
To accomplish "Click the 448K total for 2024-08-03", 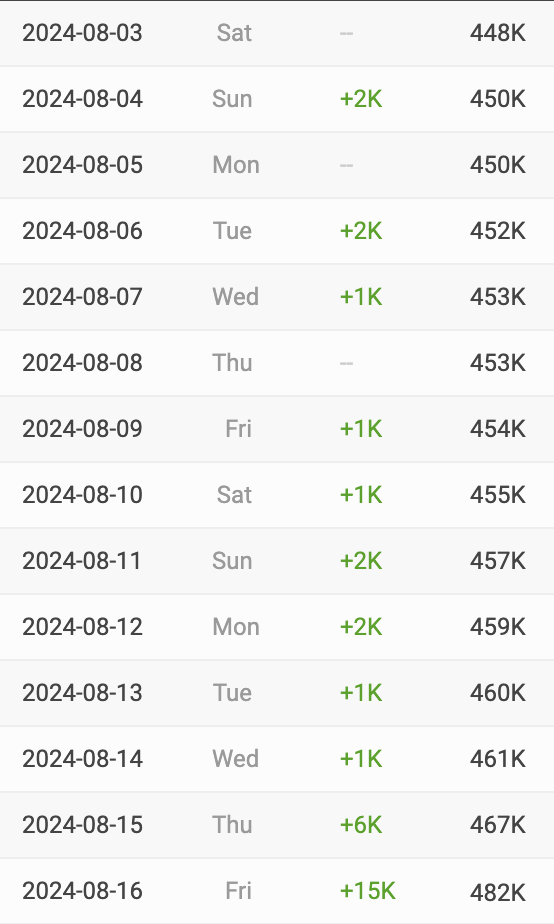I will [x=497, y=33].
